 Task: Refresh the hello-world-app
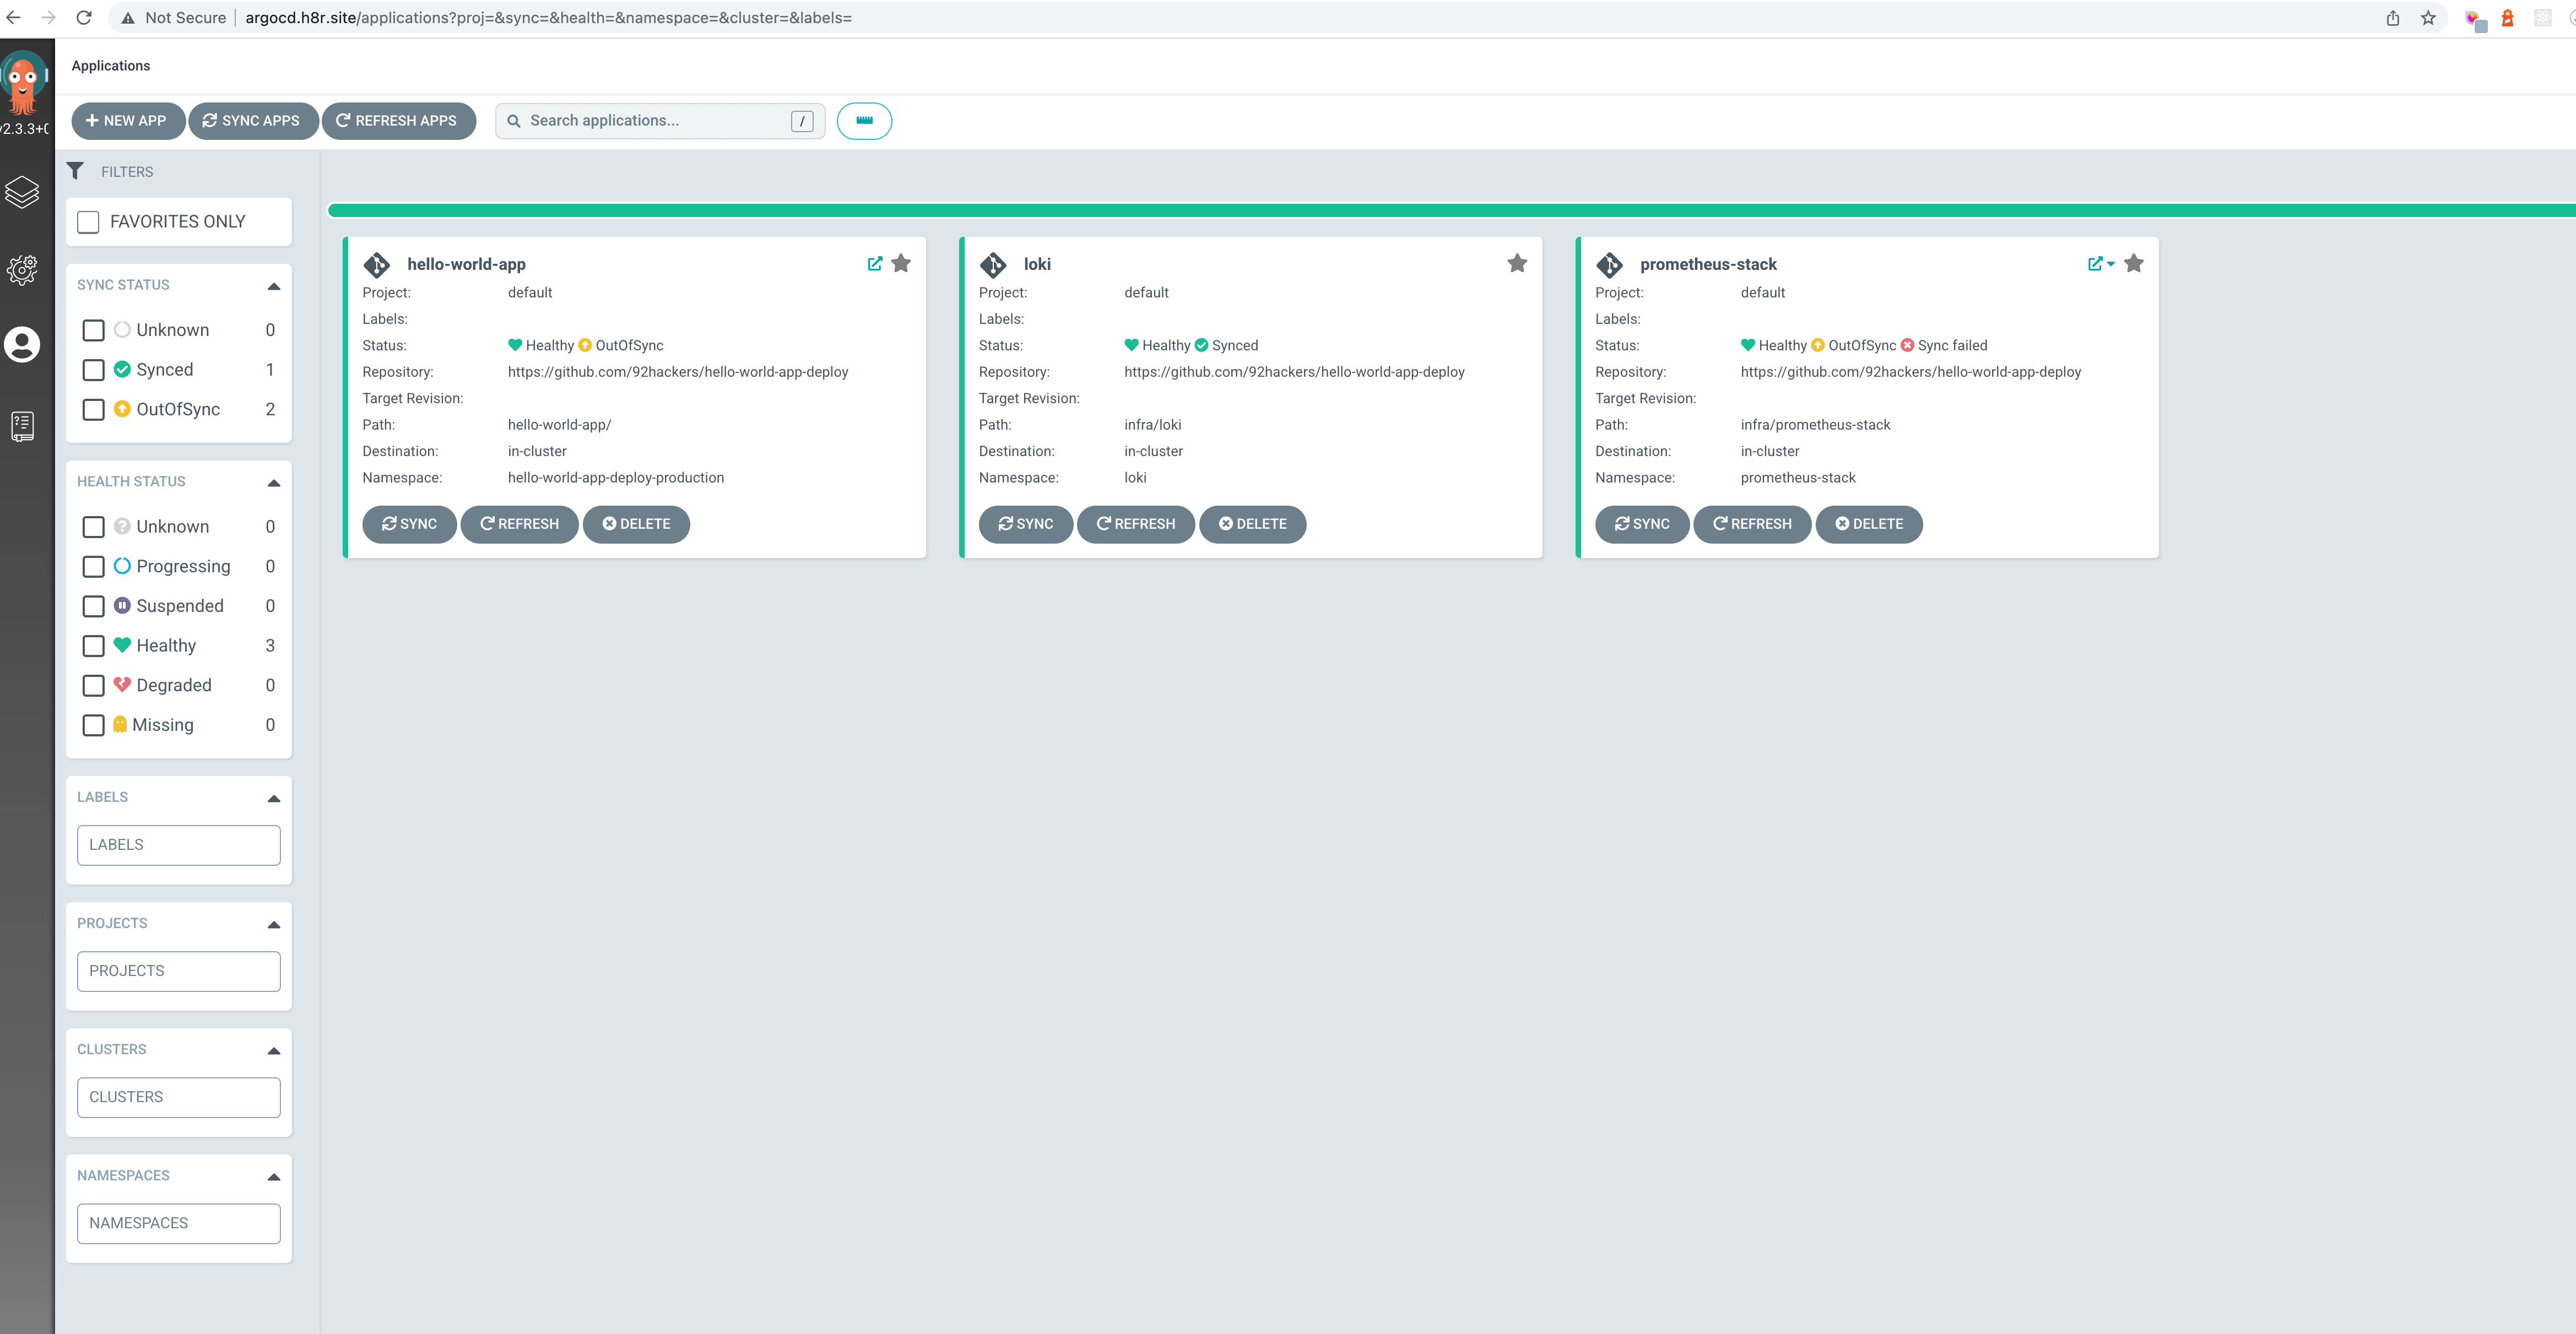(x=519, y=524)
